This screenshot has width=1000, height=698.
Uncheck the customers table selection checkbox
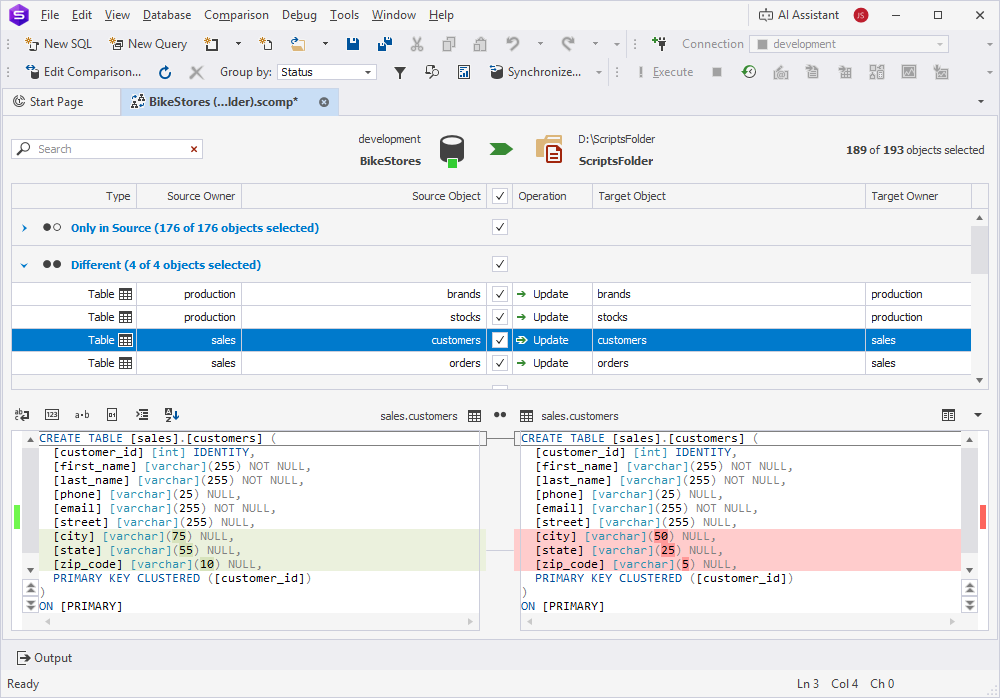(x=498, y=340)
